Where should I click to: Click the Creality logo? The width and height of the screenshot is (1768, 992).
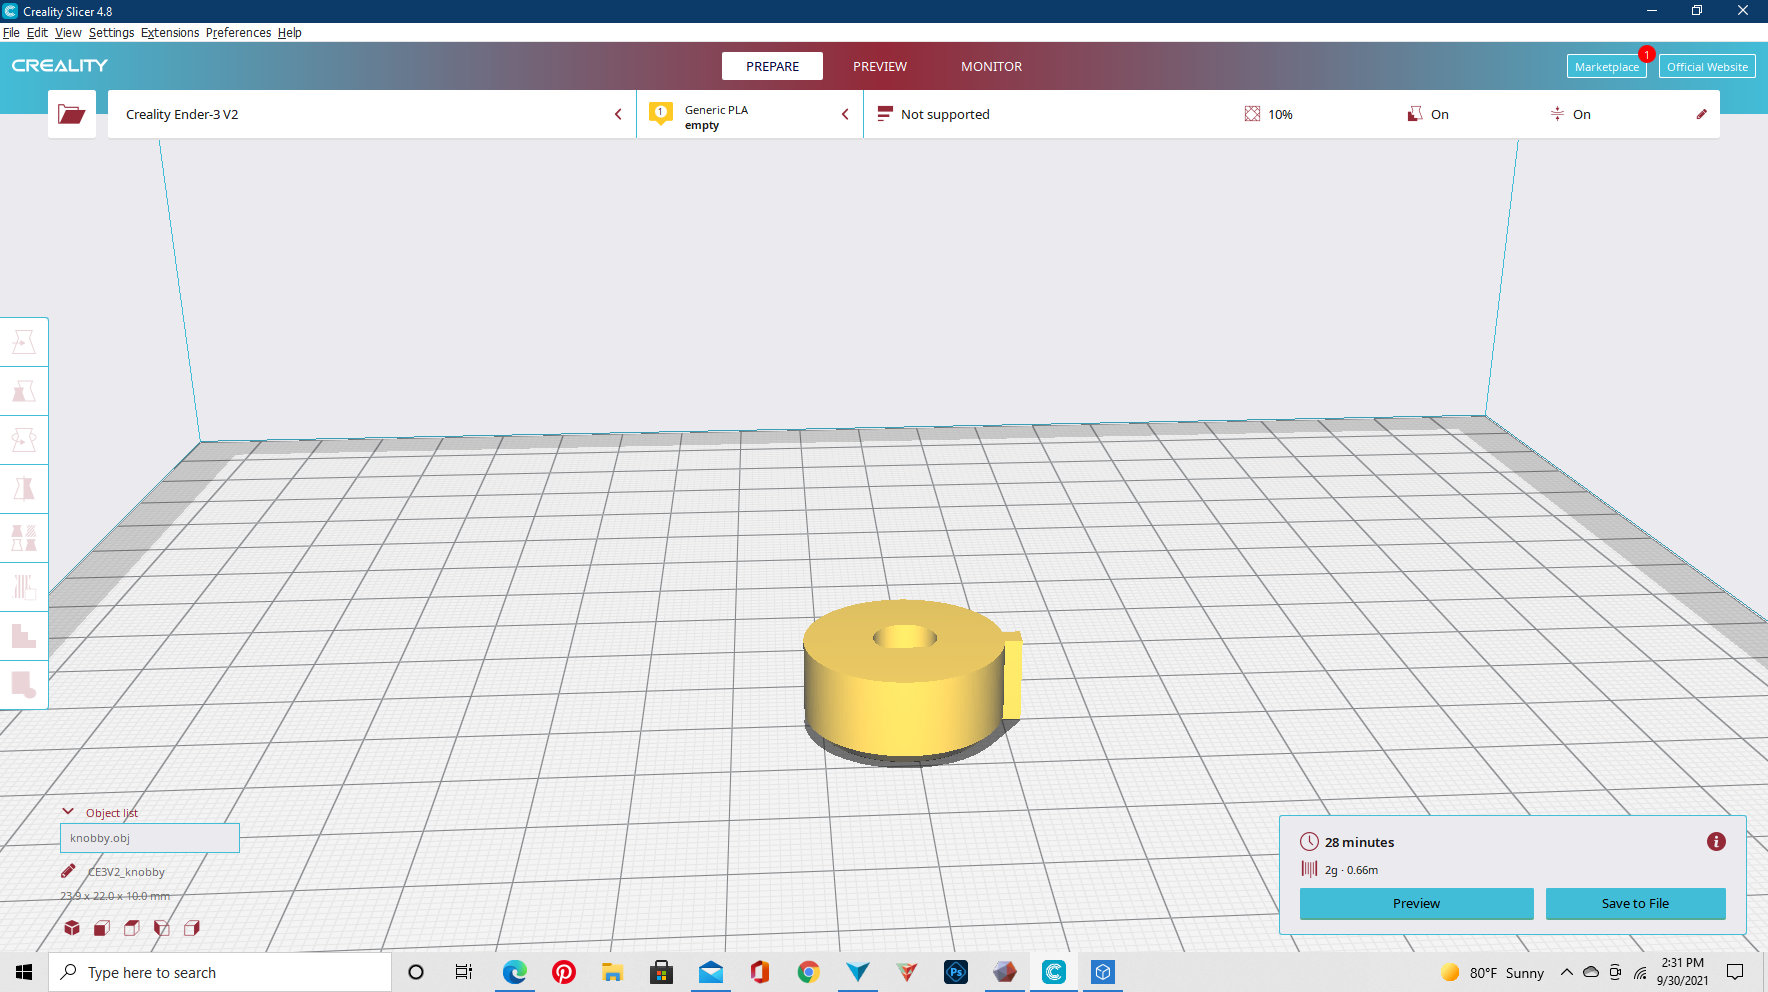[x=60, y=66]
